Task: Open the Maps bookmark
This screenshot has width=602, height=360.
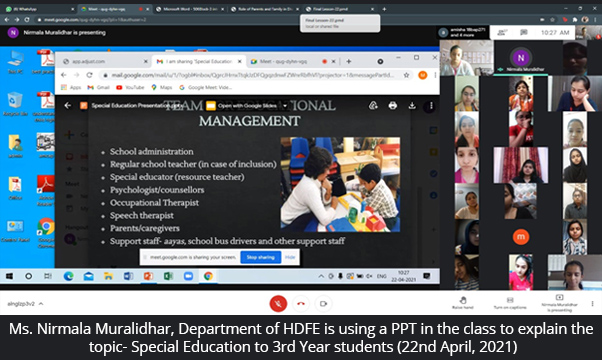Action: [x=162, y=88]
